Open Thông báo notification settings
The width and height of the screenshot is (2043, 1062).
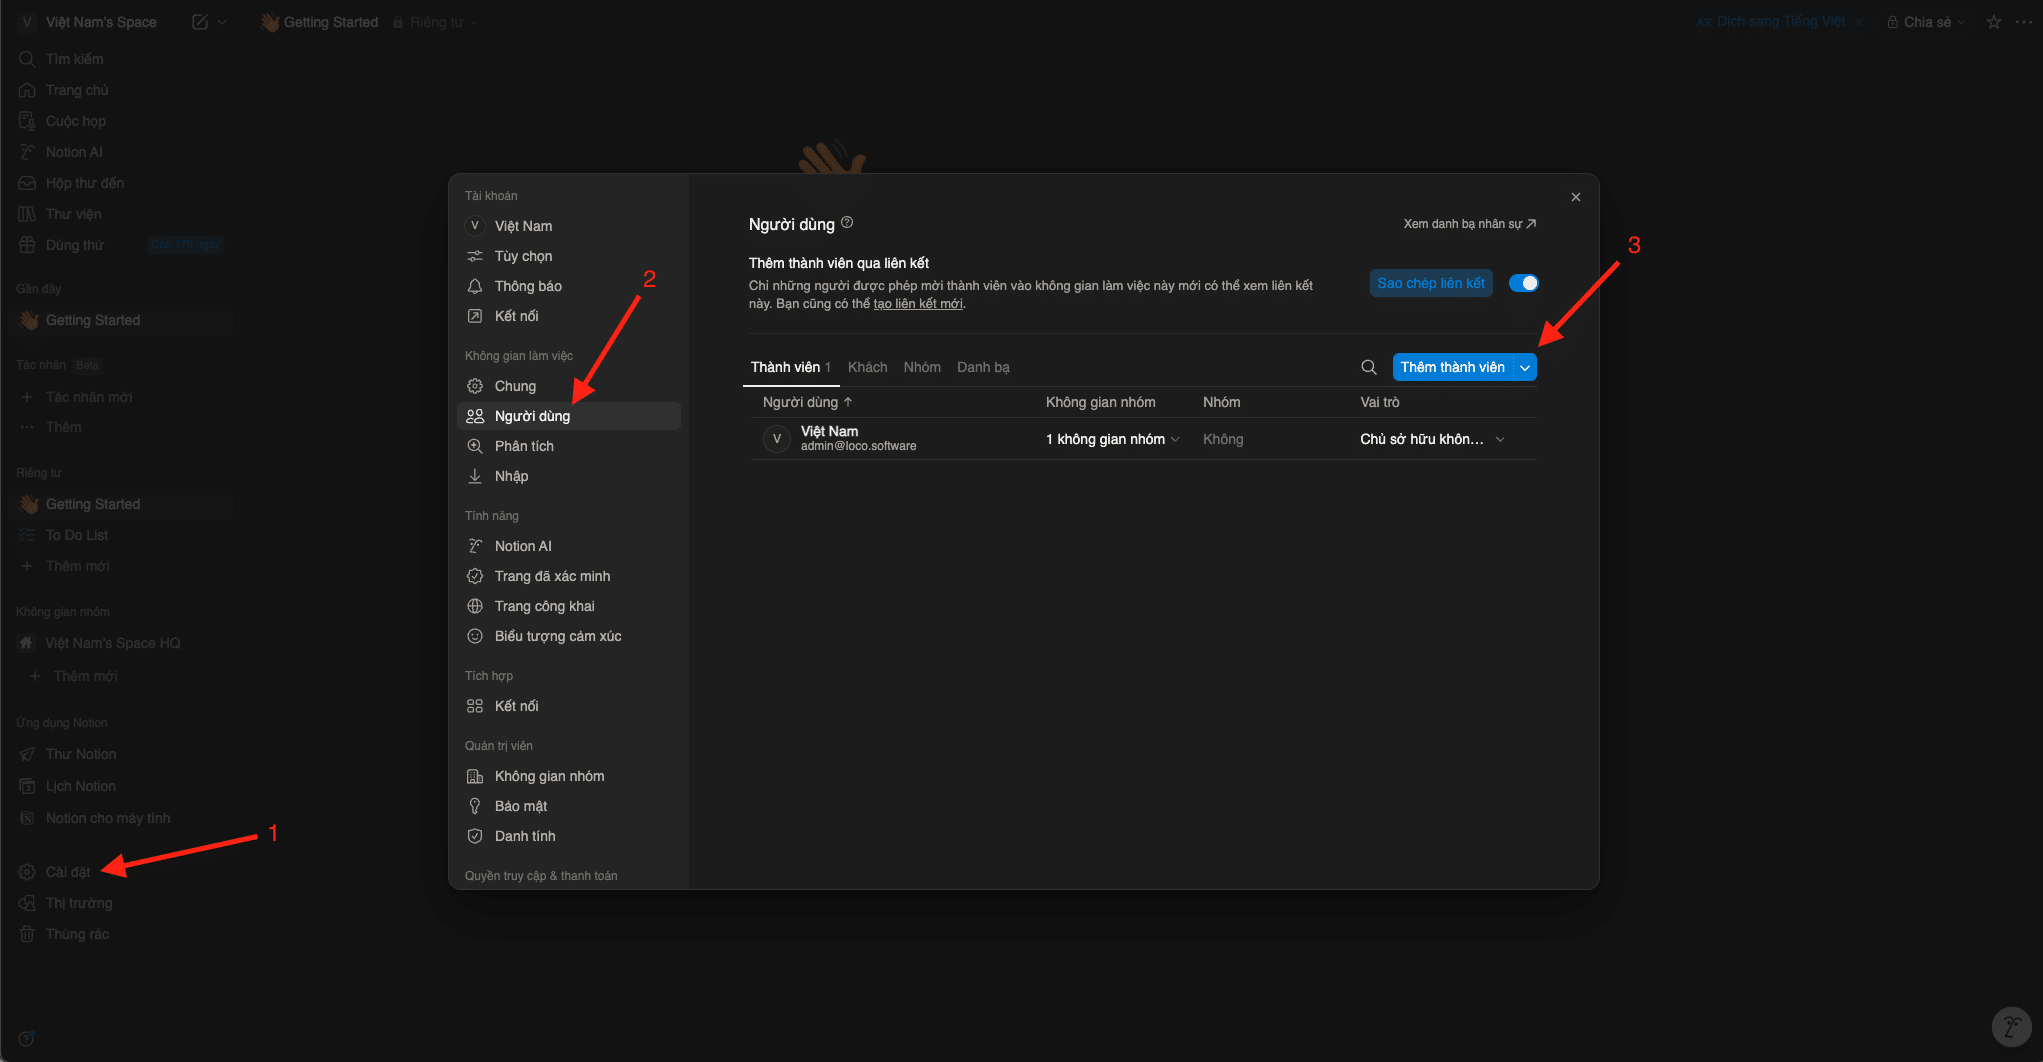[527, 286]
